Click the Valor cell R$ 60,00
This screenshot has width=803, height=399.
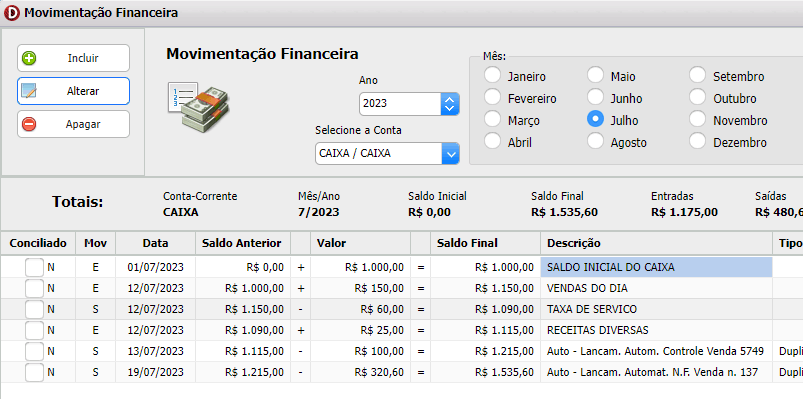(x=361, y=309)
